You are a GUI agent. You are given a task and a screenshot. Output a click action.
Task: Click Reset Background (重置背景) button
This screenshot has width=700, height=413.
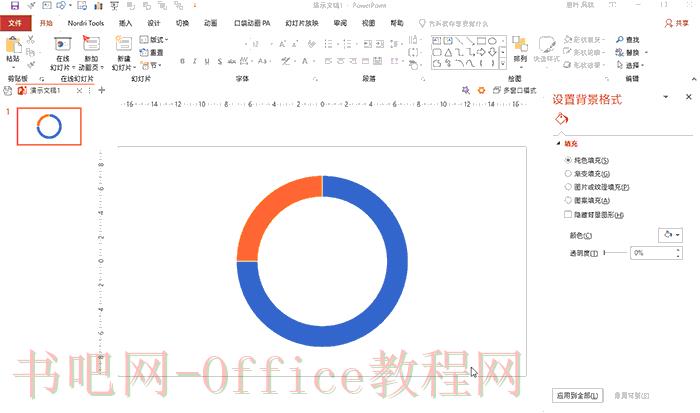[x=631, y=396]
